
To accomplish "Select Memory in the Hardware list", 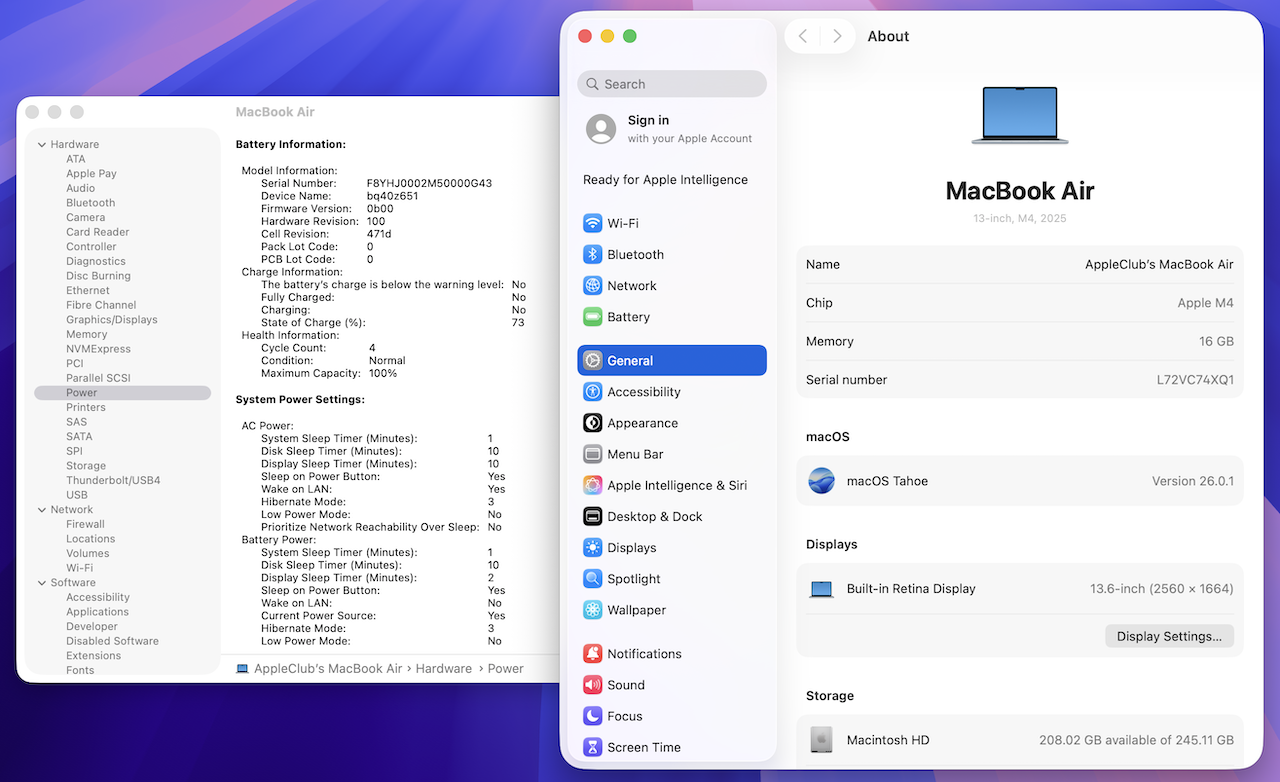I will point(86,334).
